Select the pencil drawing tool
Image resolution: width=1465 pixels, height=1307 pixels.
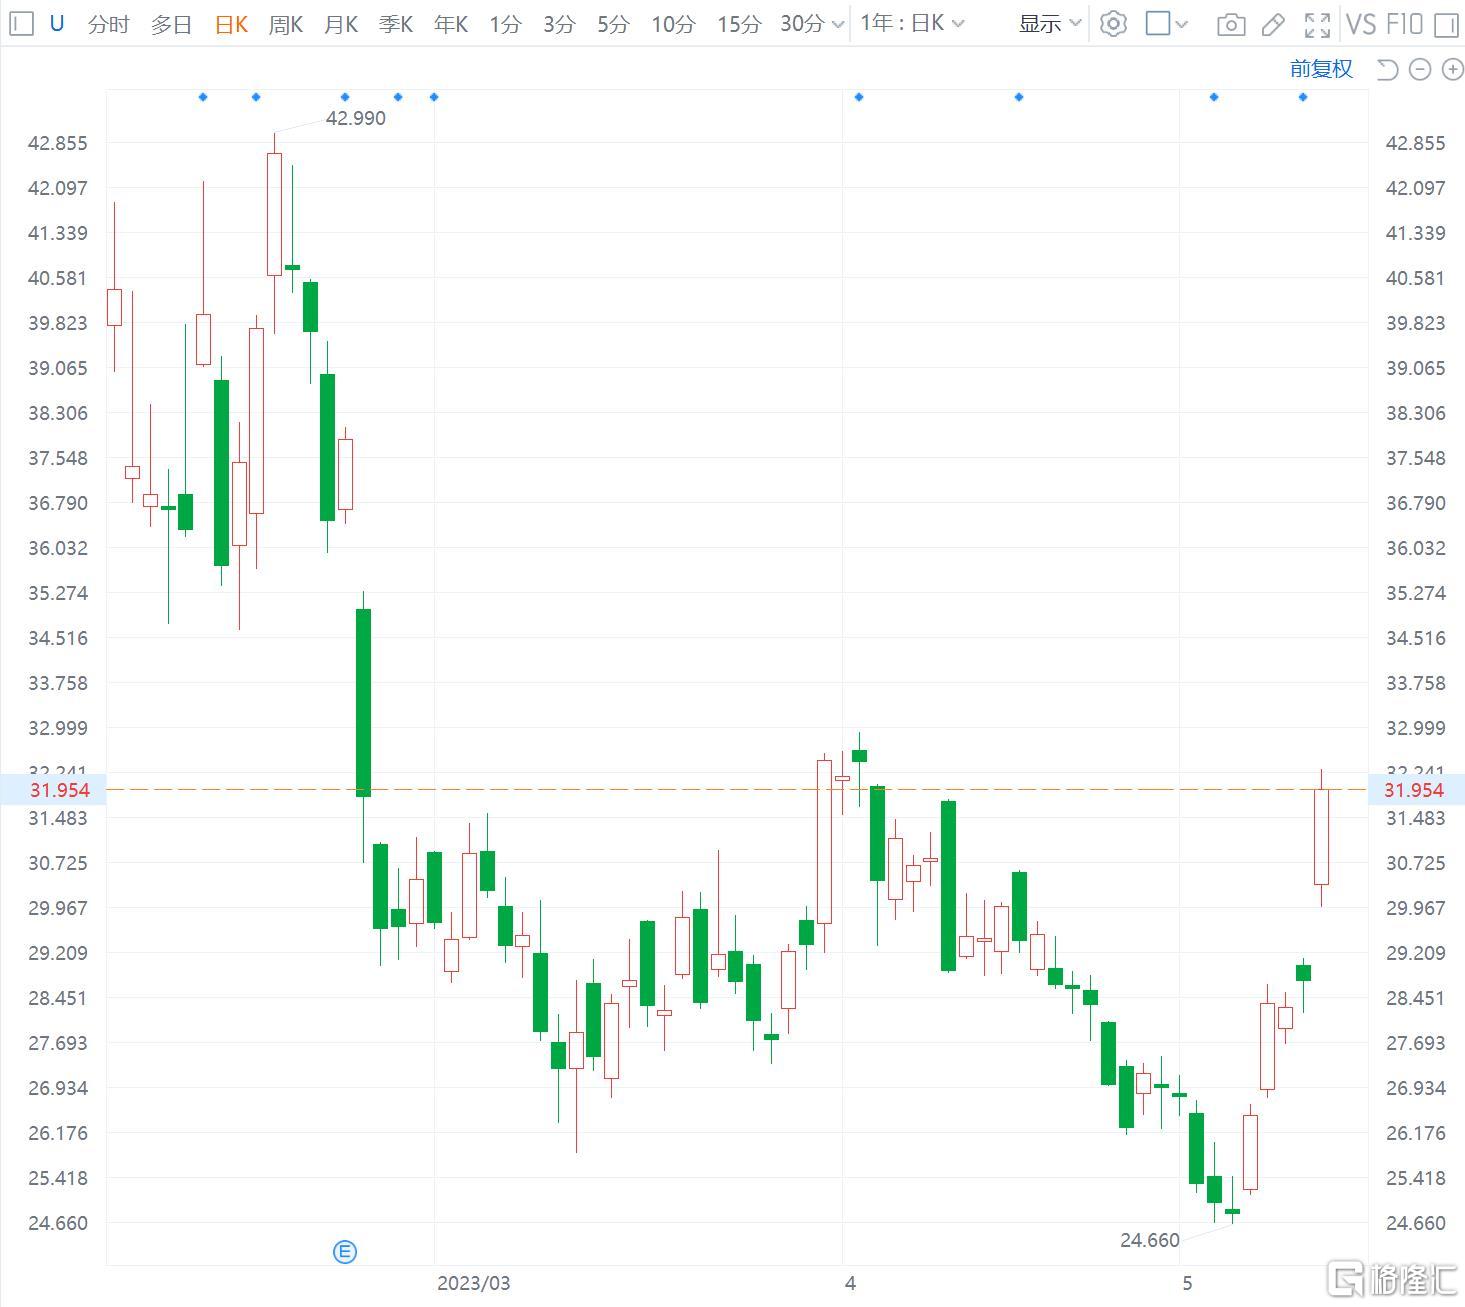(x=1274, y=24)
